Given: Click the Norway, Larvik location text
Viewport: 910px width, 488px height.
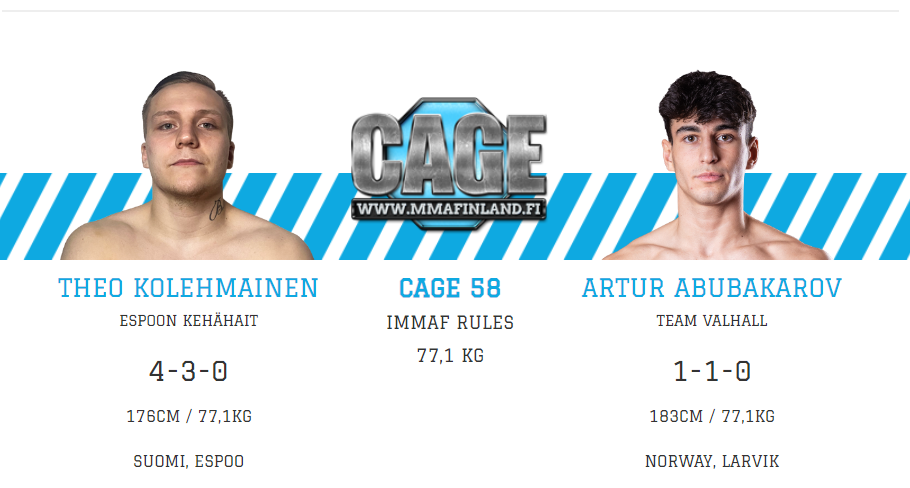Looking at the screenshot, I should click(x=712, y=462).
